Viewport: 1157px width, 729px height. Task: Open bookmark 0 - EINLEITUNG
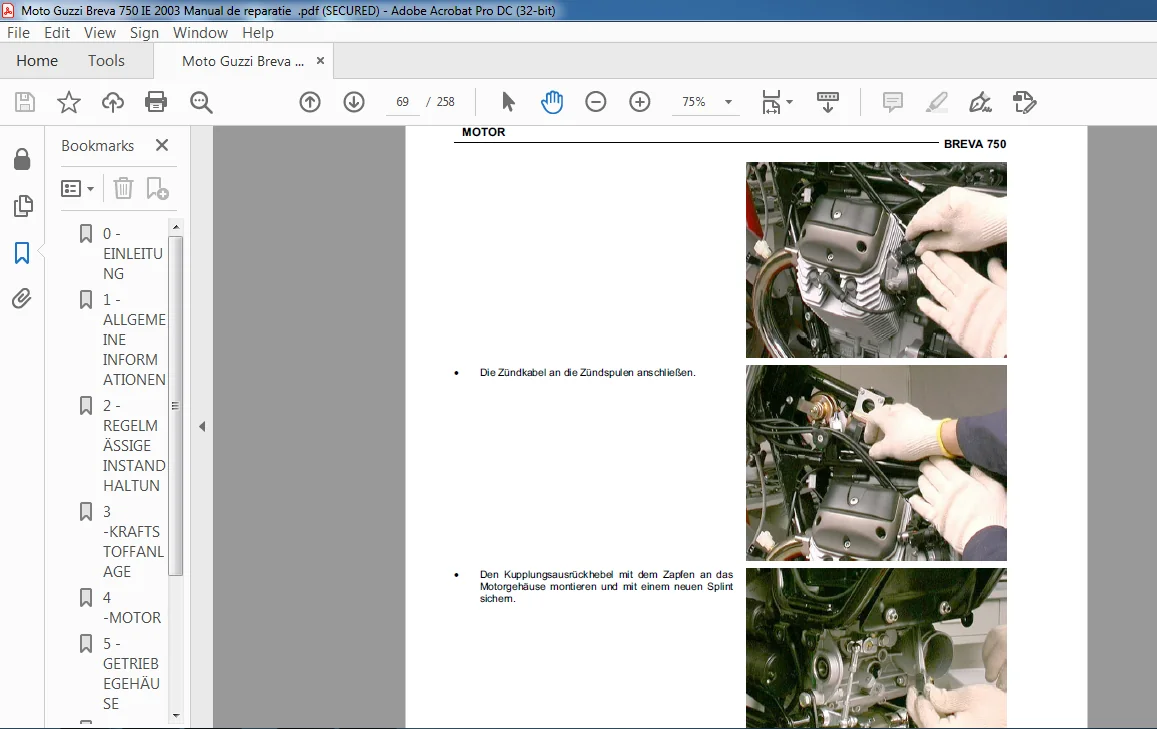pos(133,253)
